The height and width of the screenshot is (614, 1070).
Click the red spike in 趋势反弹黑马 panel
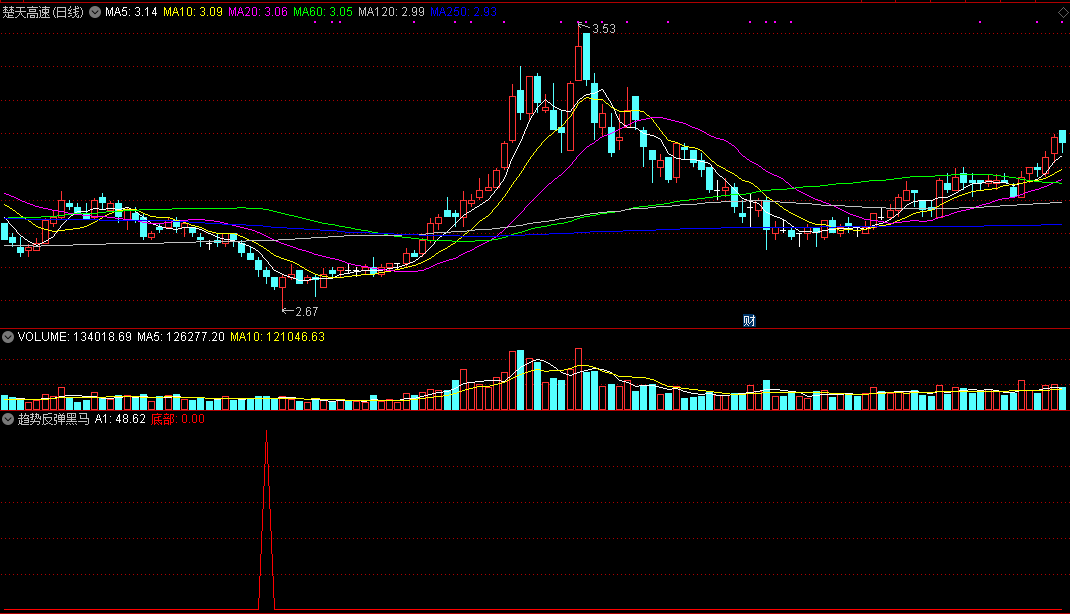[266, 518]
